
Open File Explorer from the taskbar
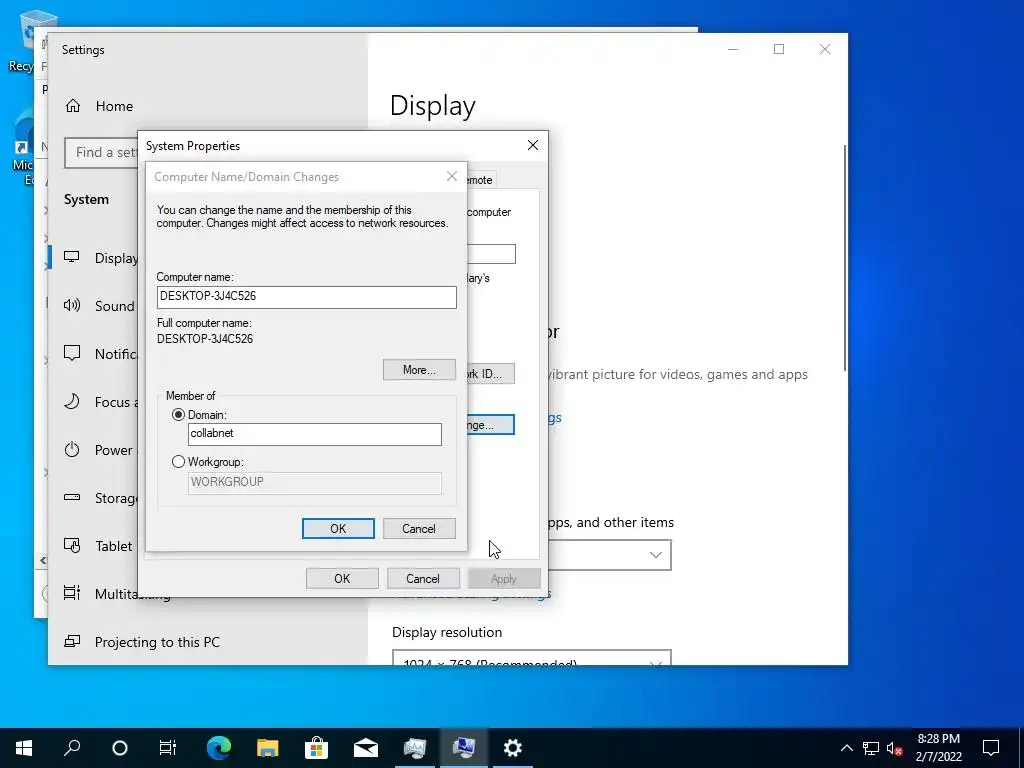(268, 748)
